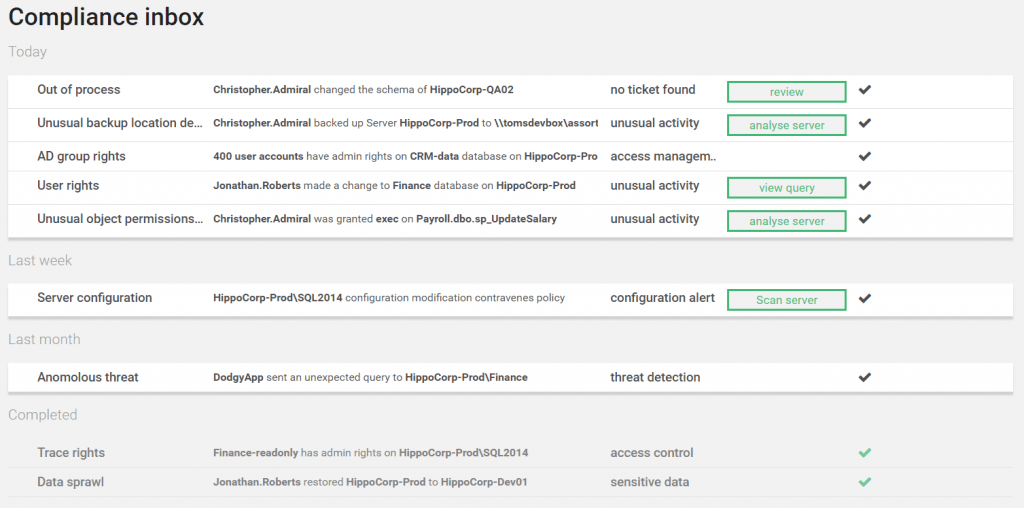1024x508 pixels.
Task: Click 400 user accounts description
Action: pos(406,156)
